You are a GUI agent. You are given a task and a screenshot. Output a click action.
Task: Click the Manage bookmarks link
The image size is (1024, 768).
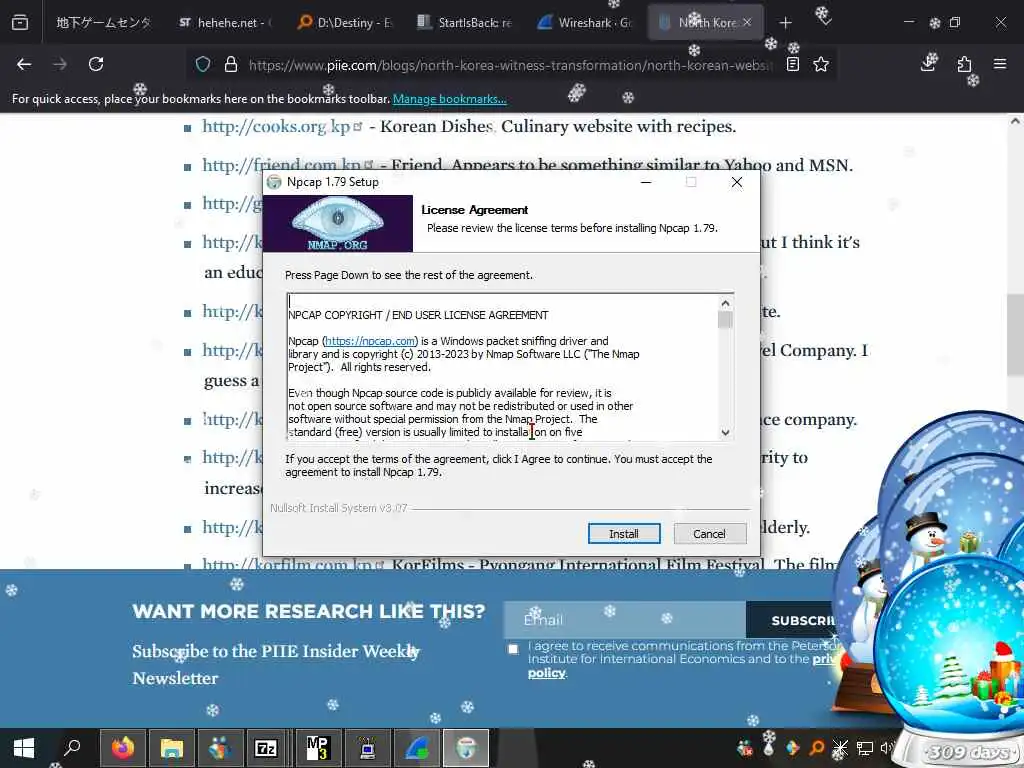[x=449, y=99]
